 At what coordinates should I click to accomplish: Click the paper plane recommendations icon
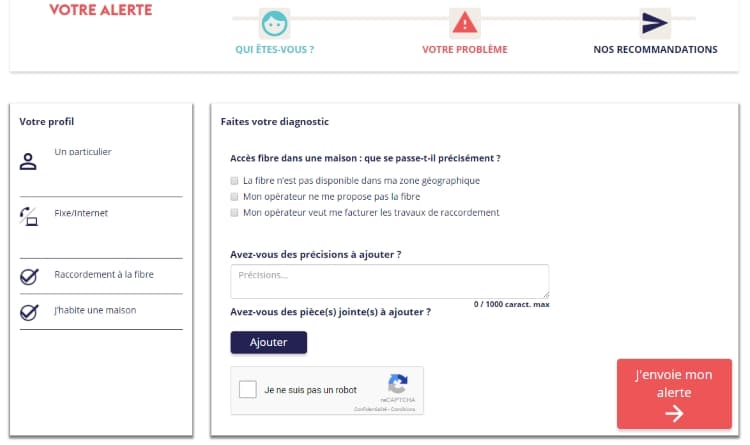[x=655, y=23]
